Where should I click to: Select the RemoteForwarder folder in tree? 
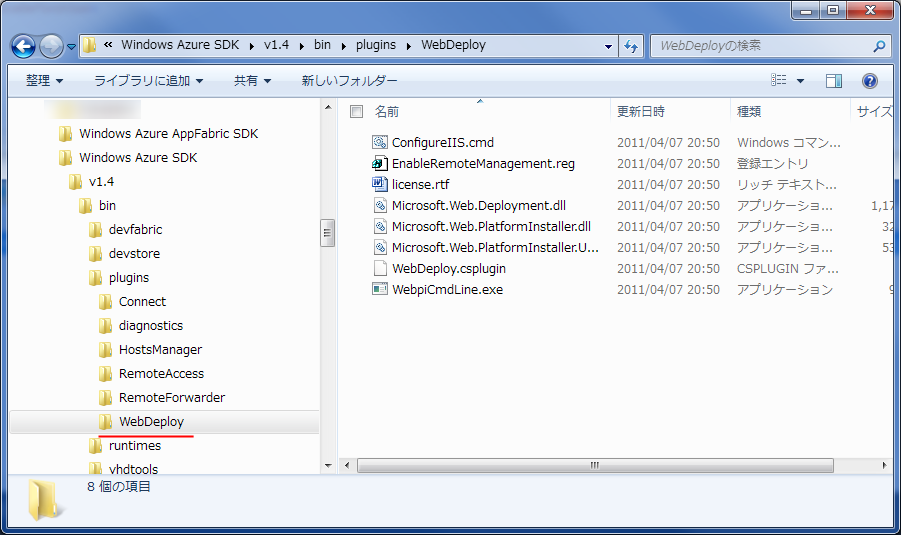point(172,398)
